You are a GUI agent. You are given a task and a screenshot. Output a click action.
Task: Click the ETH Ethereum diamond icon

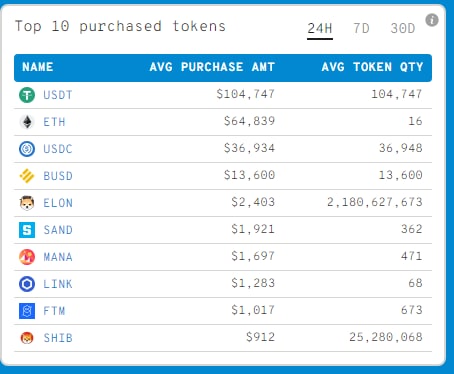(27, 122)
